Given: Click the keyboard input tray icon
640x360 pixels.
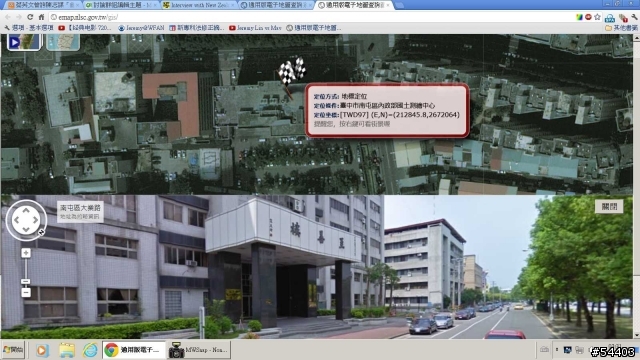Looking at the screenshot, I should click(544, 350).
